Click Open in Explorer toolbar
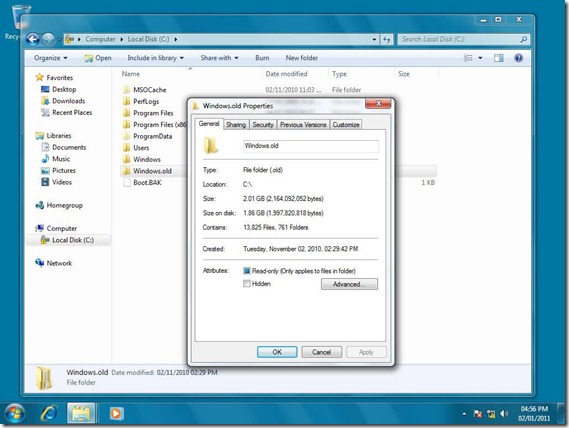The height and width of the screenshot is (428, 569). pos(98,58)
